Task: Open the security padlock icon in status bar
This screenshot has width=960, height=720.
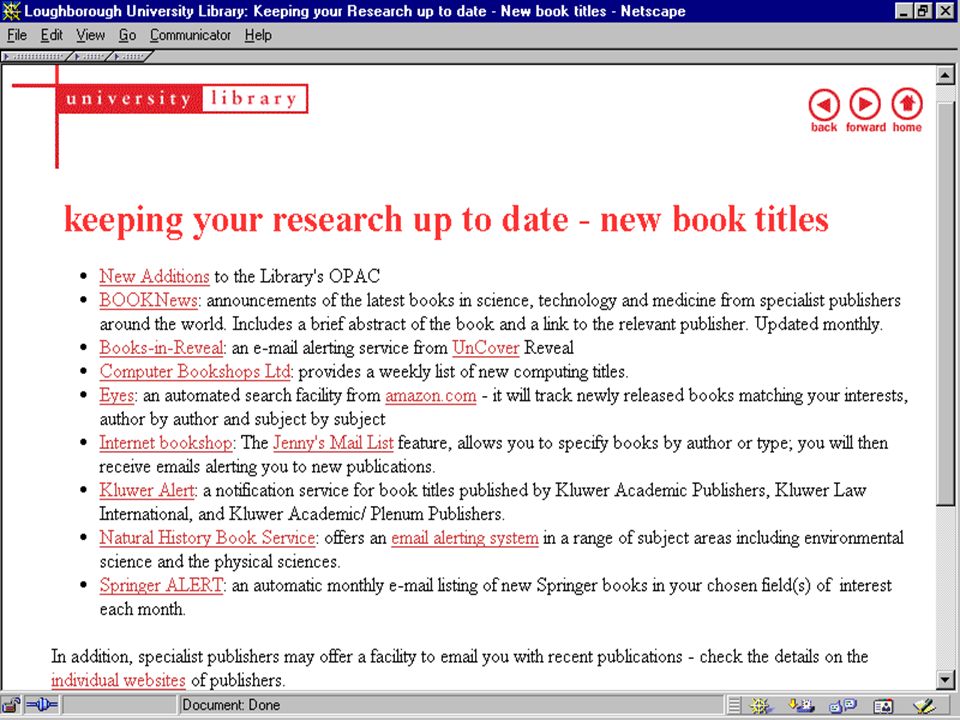Action: click(x=12, y=705)
